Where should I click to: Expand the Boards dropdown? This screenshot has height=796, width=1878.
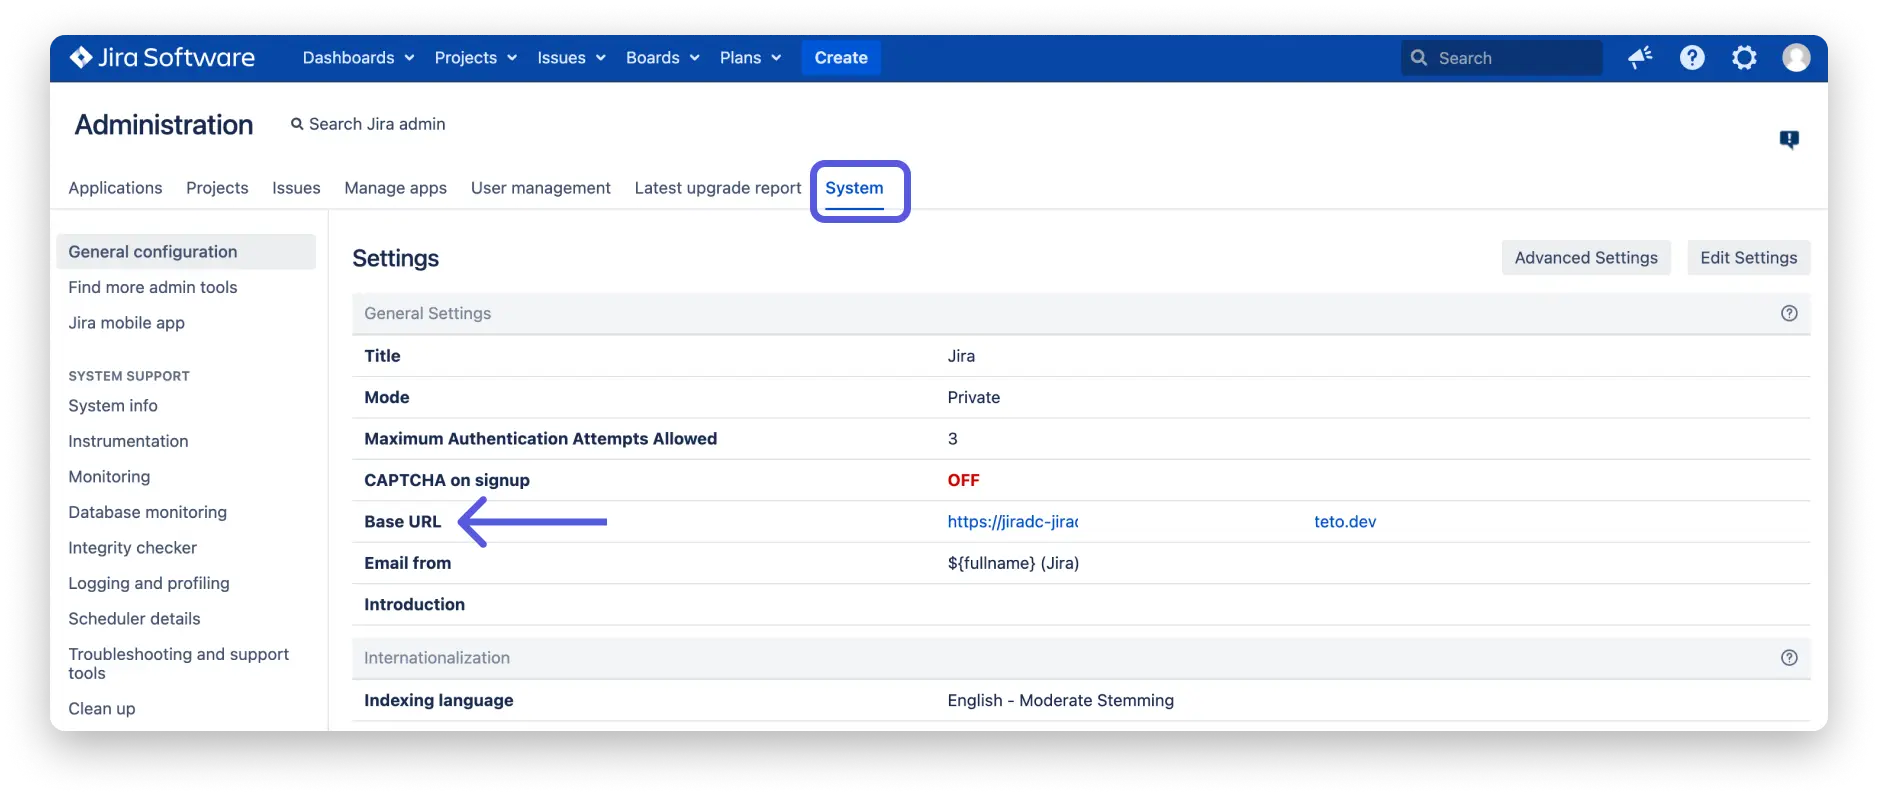[x=662, y=58]
